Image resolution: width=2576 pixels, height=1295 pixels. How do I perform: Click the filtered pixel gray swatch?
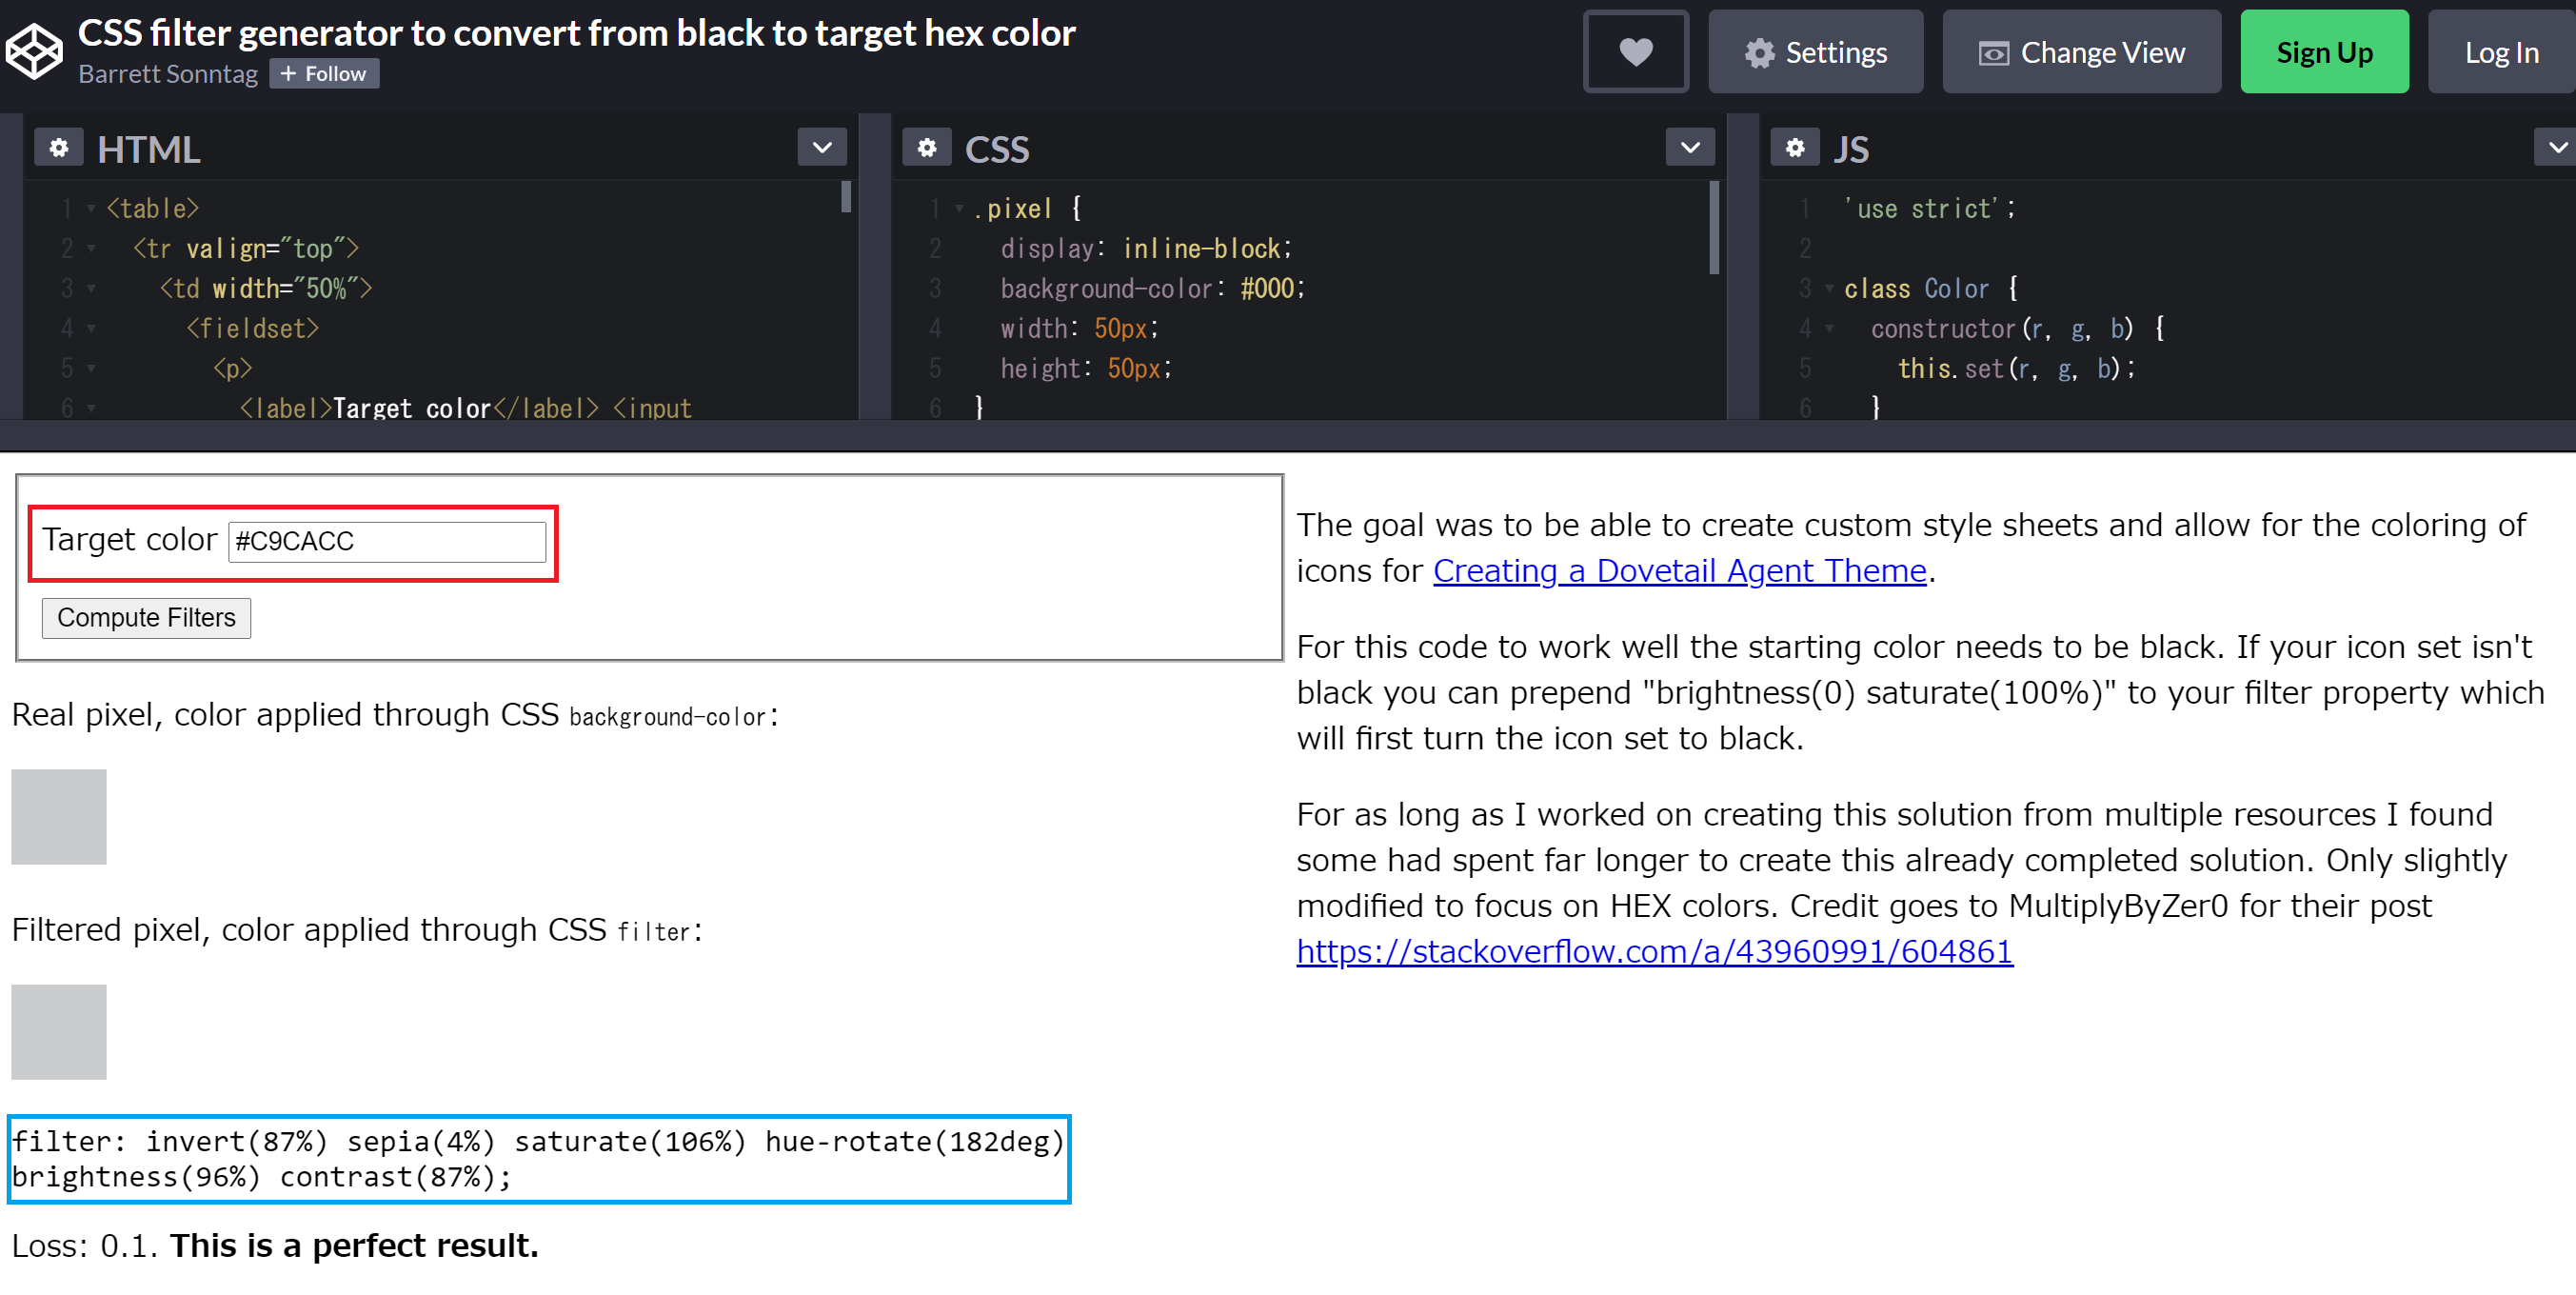[59, 1031]
